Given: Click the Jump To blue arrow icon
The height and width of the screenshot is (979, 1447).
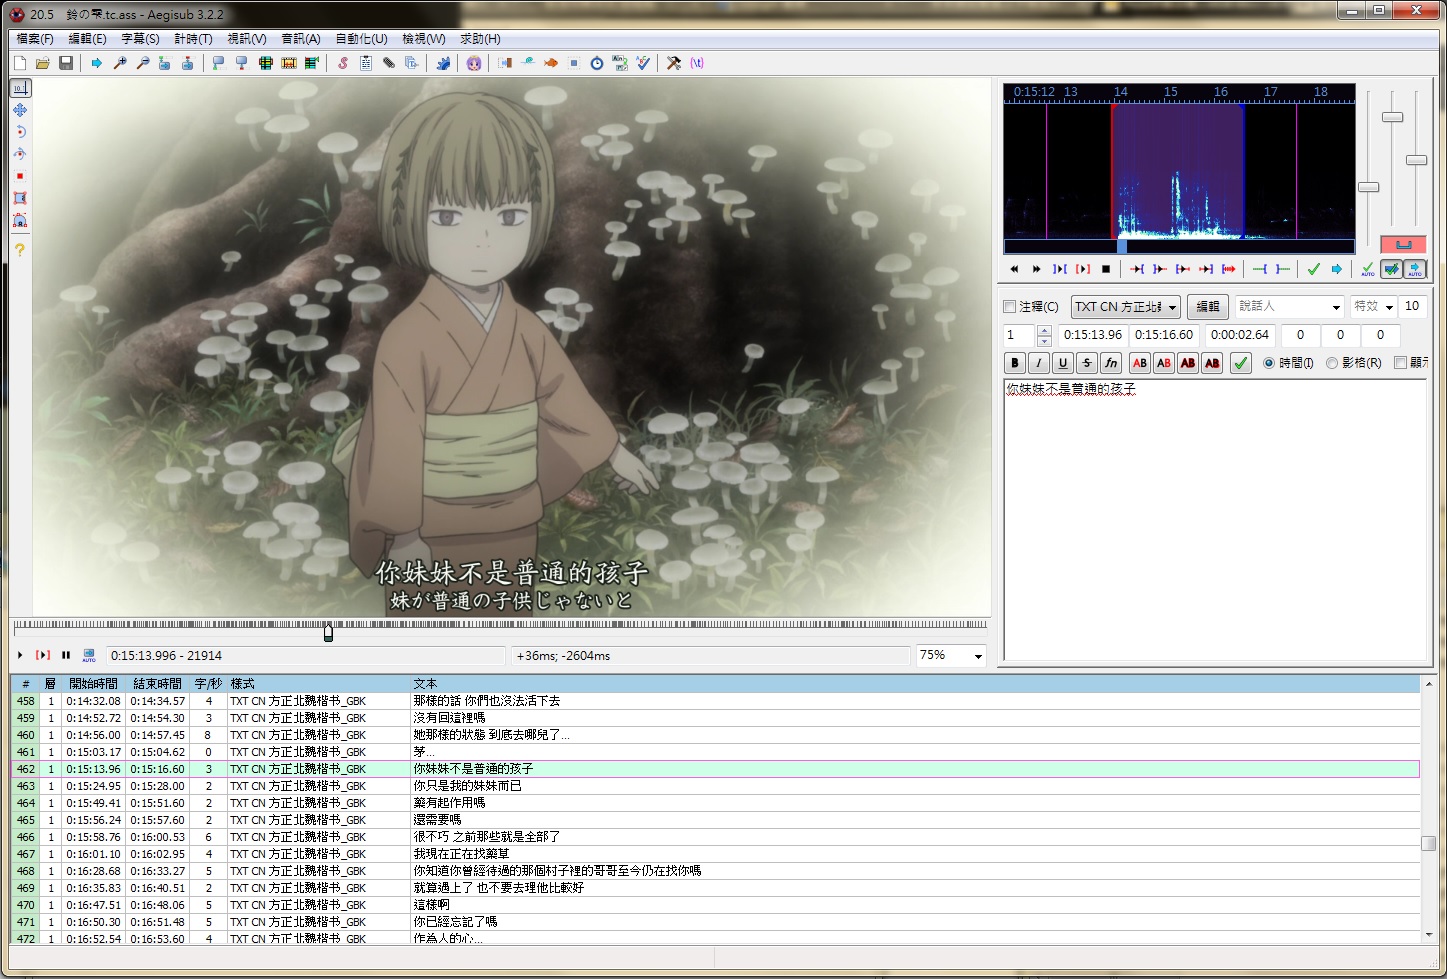Looking at the screenshot, I should (97, 63).
